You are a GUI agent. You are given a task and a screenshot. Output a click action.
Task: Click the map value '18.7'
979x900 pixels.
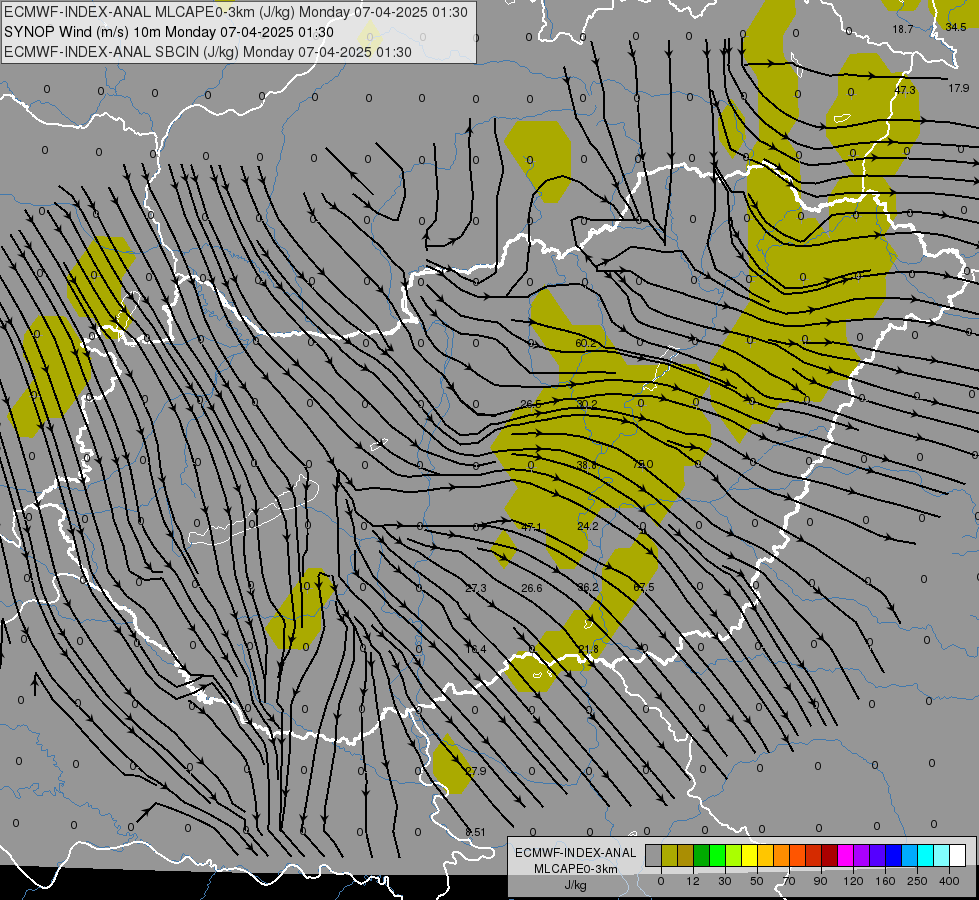pyautogui.click(x=903, y=29)
